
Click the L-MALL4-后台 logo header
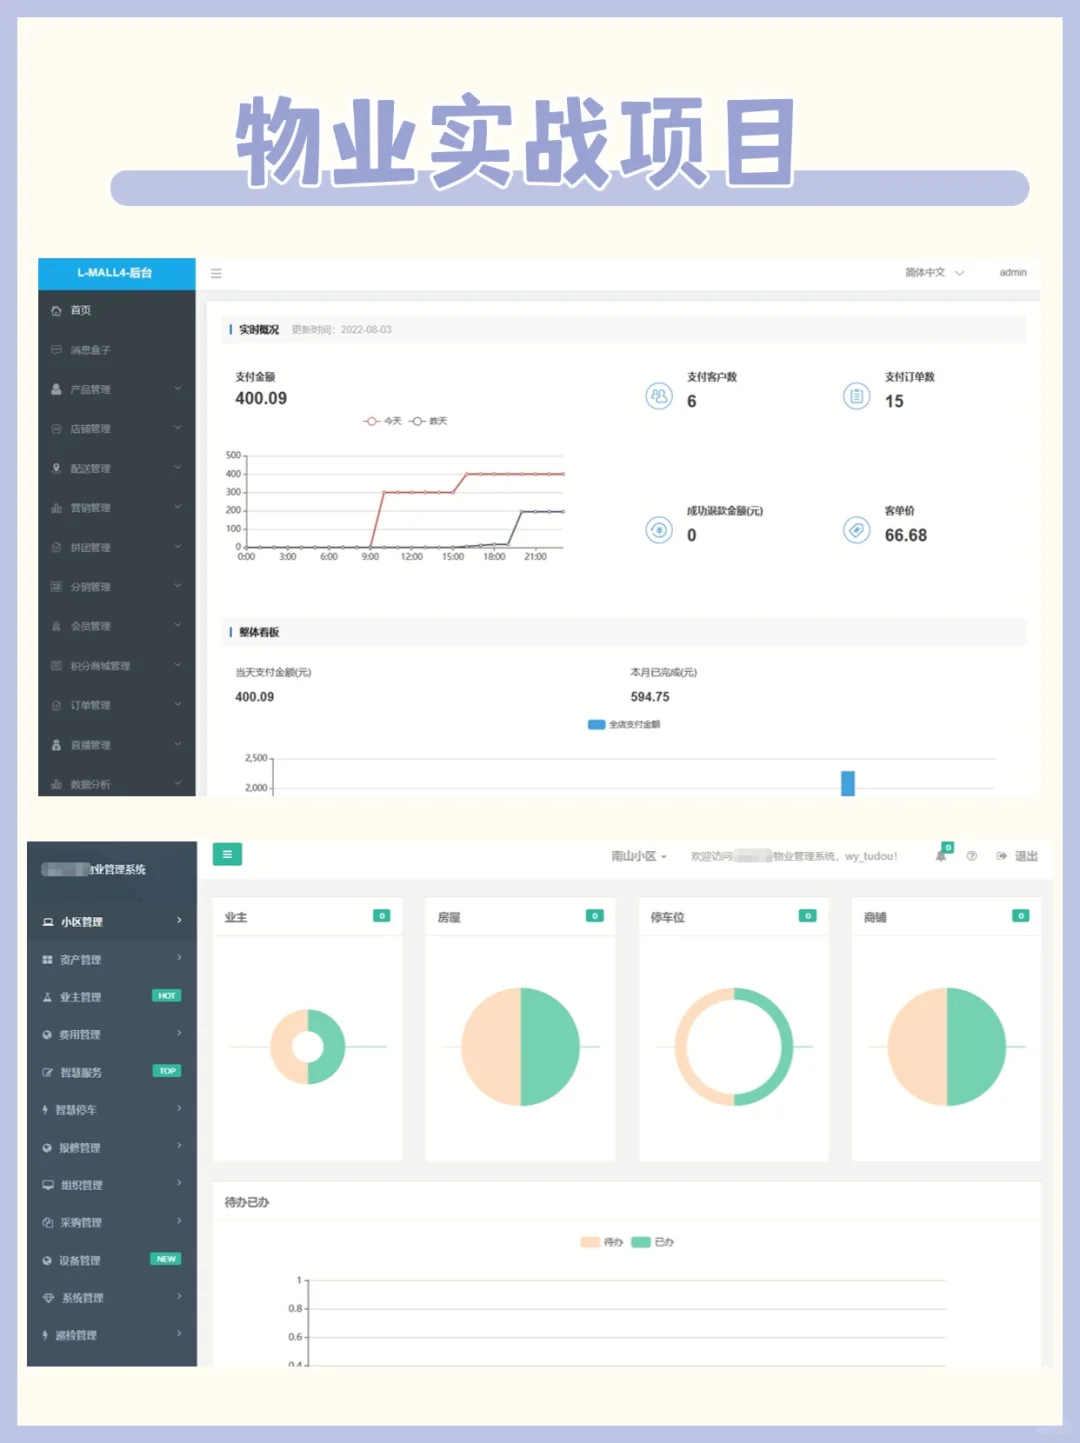117,274
